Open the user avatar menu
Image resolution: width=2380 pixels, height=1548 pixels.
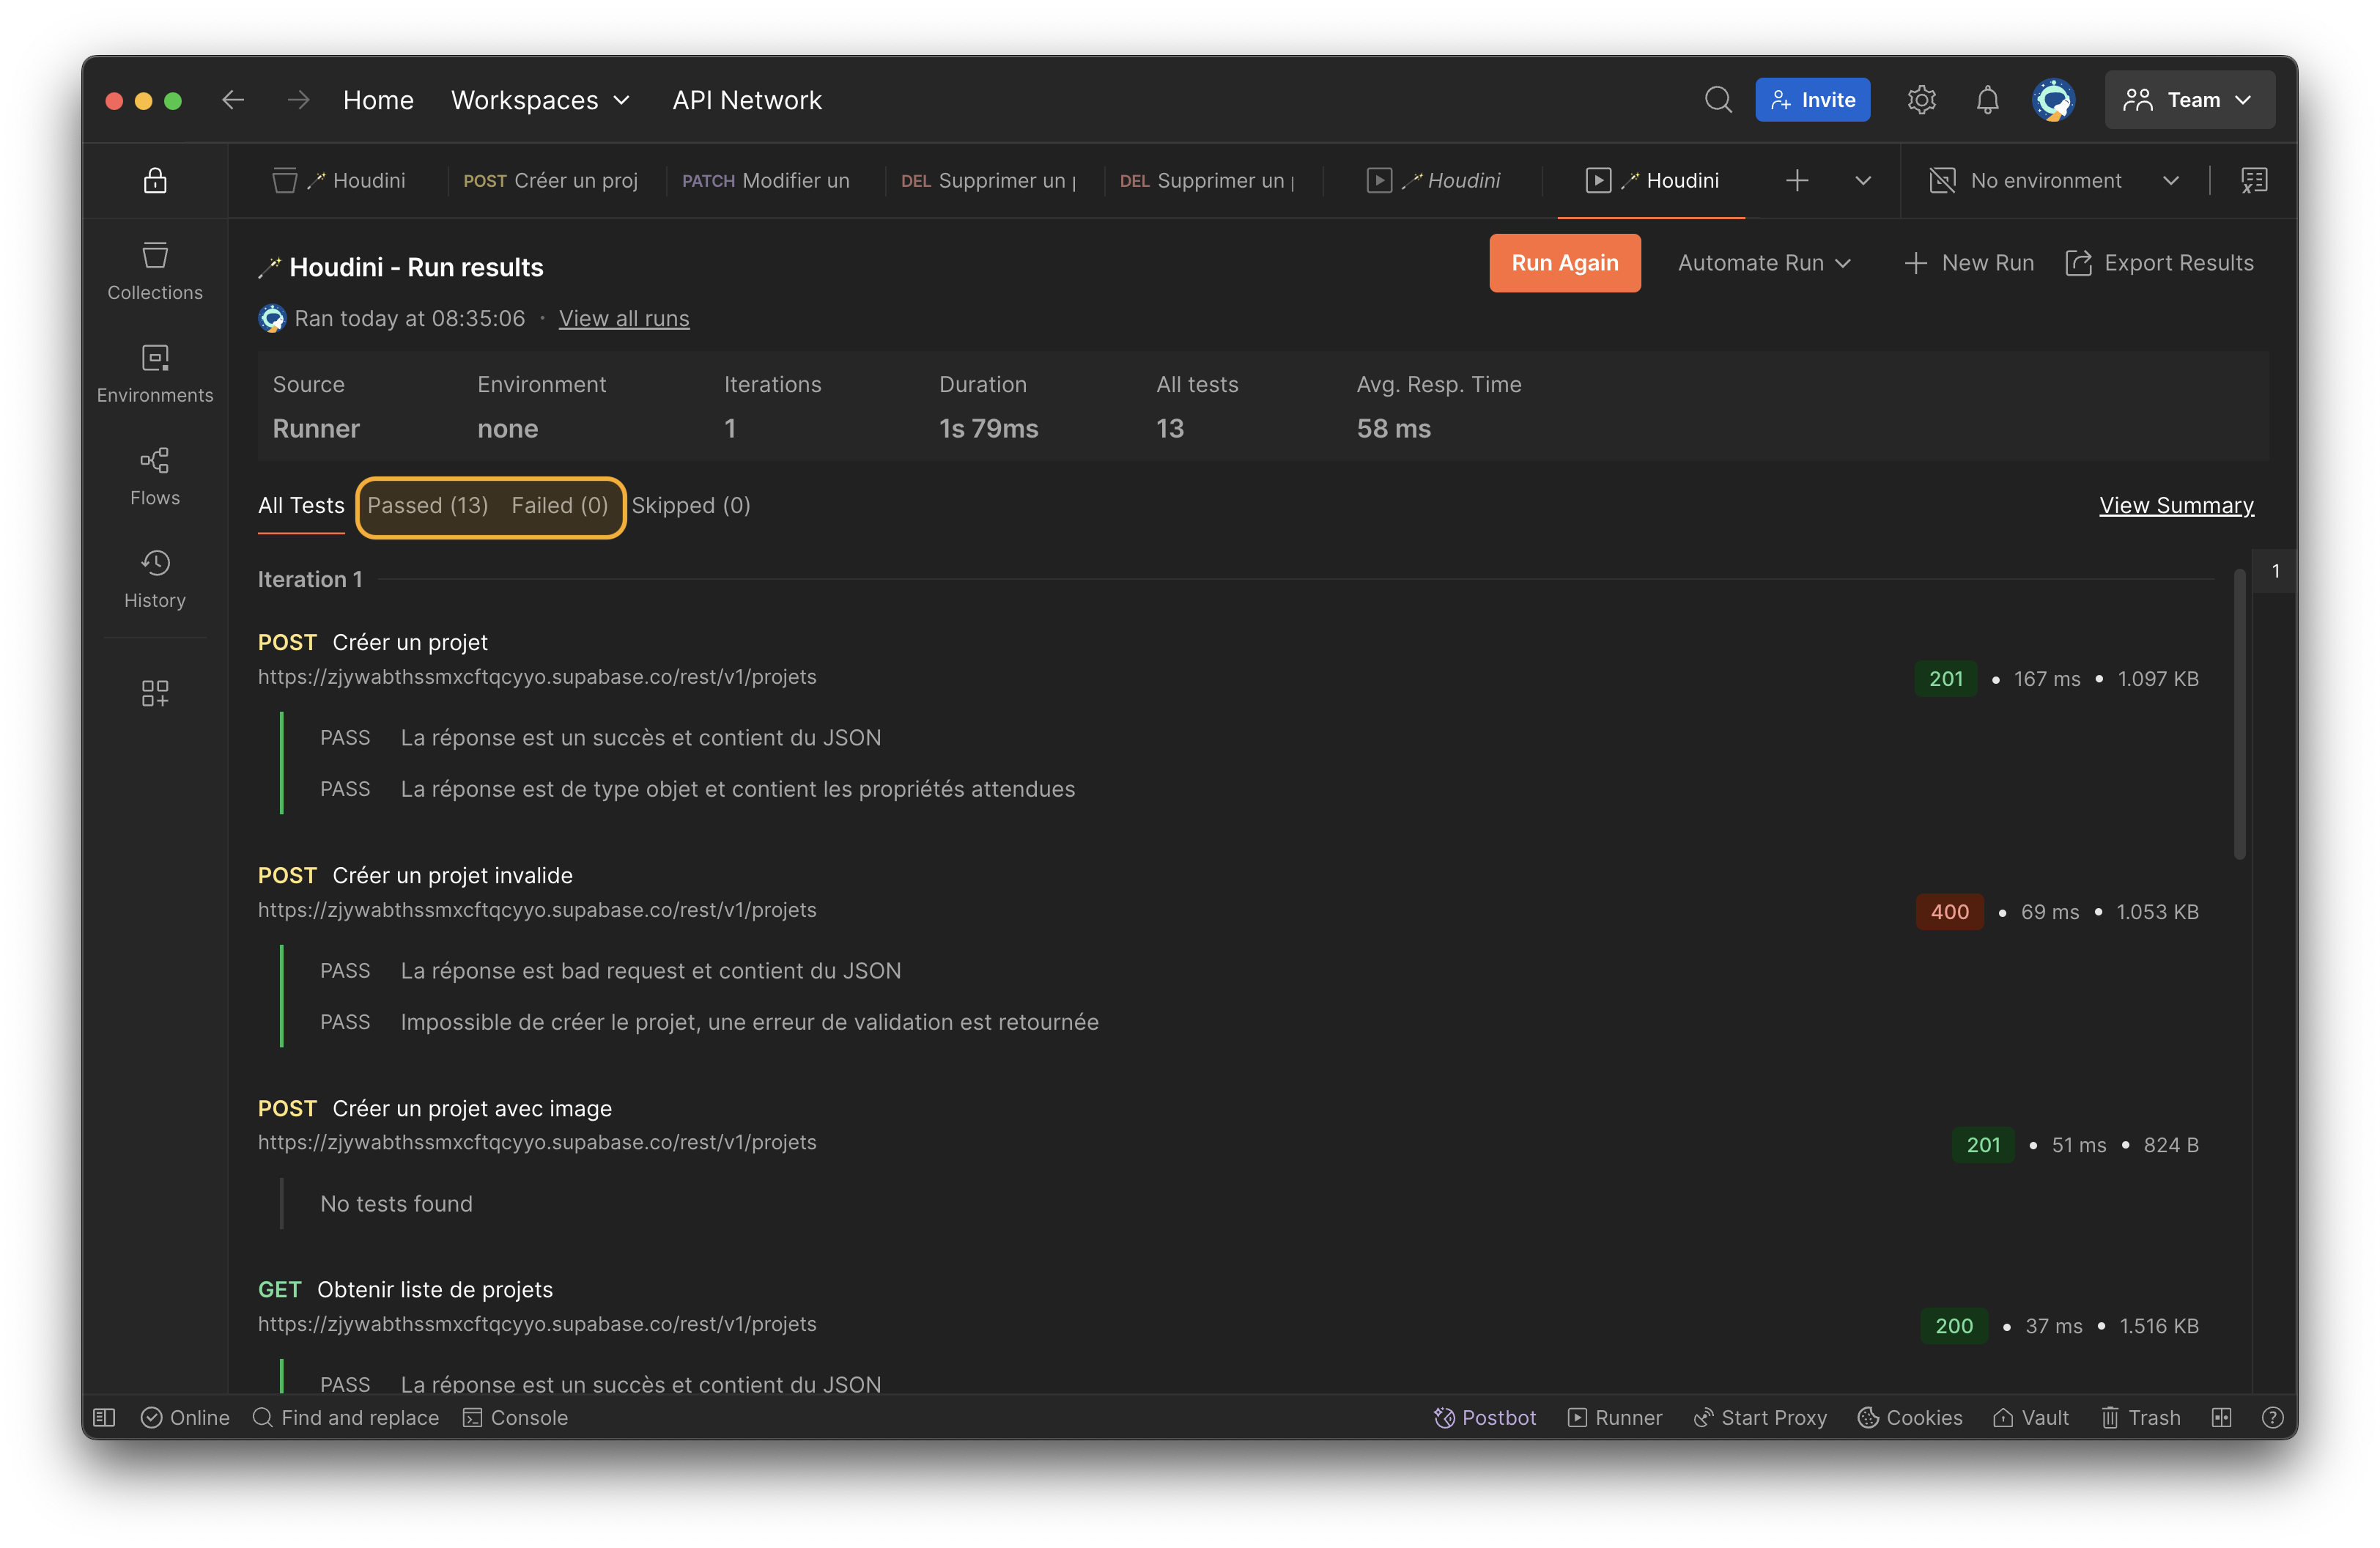2053,100
